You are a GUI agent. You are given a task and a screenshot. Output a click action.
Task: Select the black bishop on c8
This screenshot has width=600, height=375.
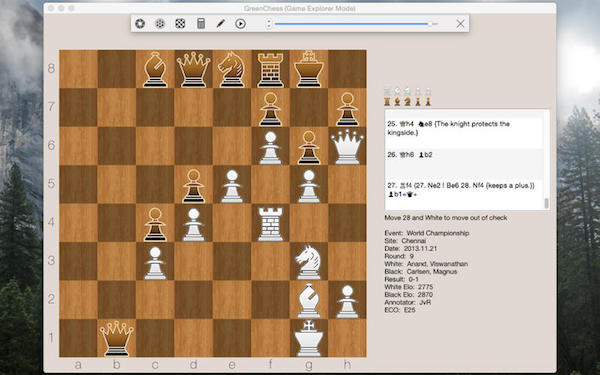coord(155,69)
